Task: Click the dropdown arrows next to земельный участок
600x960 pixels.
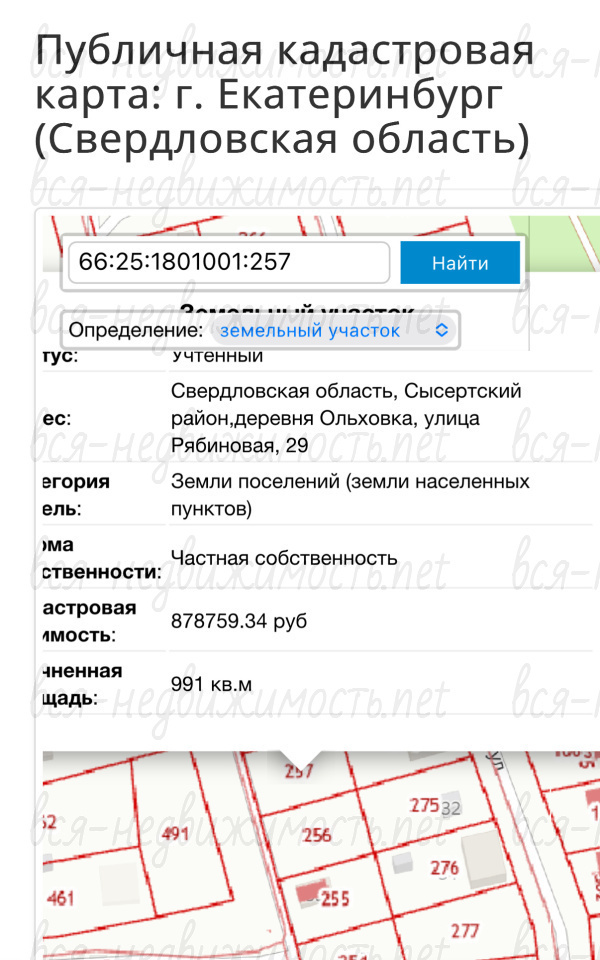Action: [443, 330]
